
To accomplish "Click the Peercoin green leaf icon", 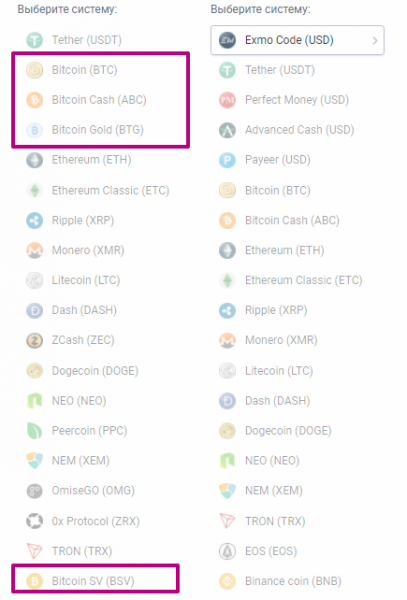I will [x=34, y=431].
